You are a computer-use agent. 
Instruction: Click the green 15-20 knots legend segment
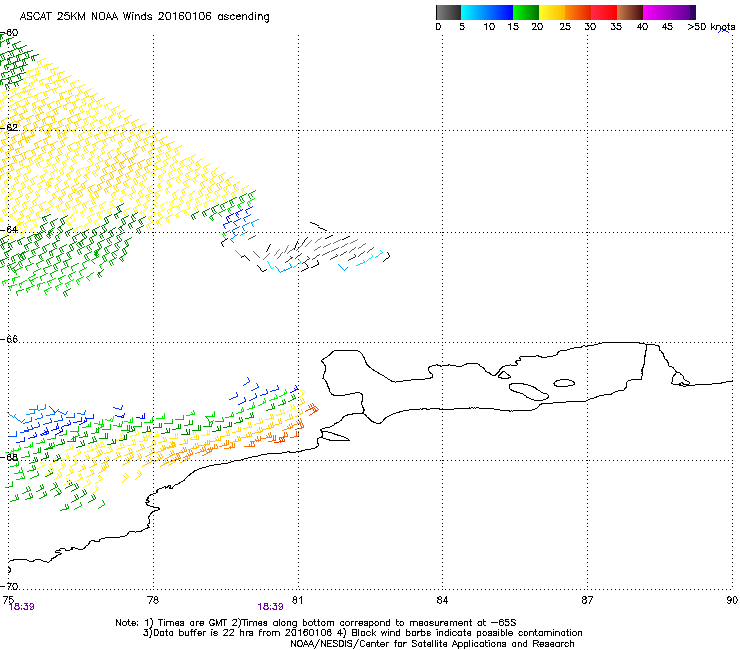pos(526,12)
